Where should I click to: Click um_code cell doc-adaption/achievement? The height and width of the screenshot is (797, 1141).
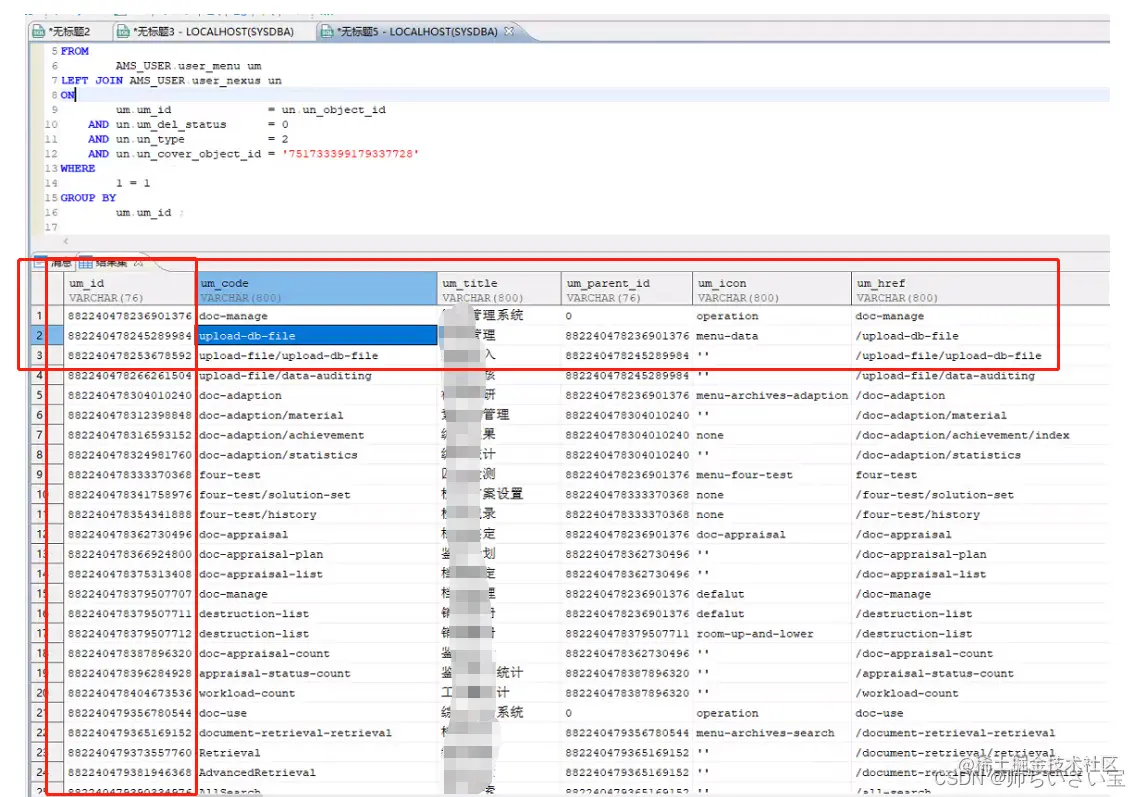point(317,435)
